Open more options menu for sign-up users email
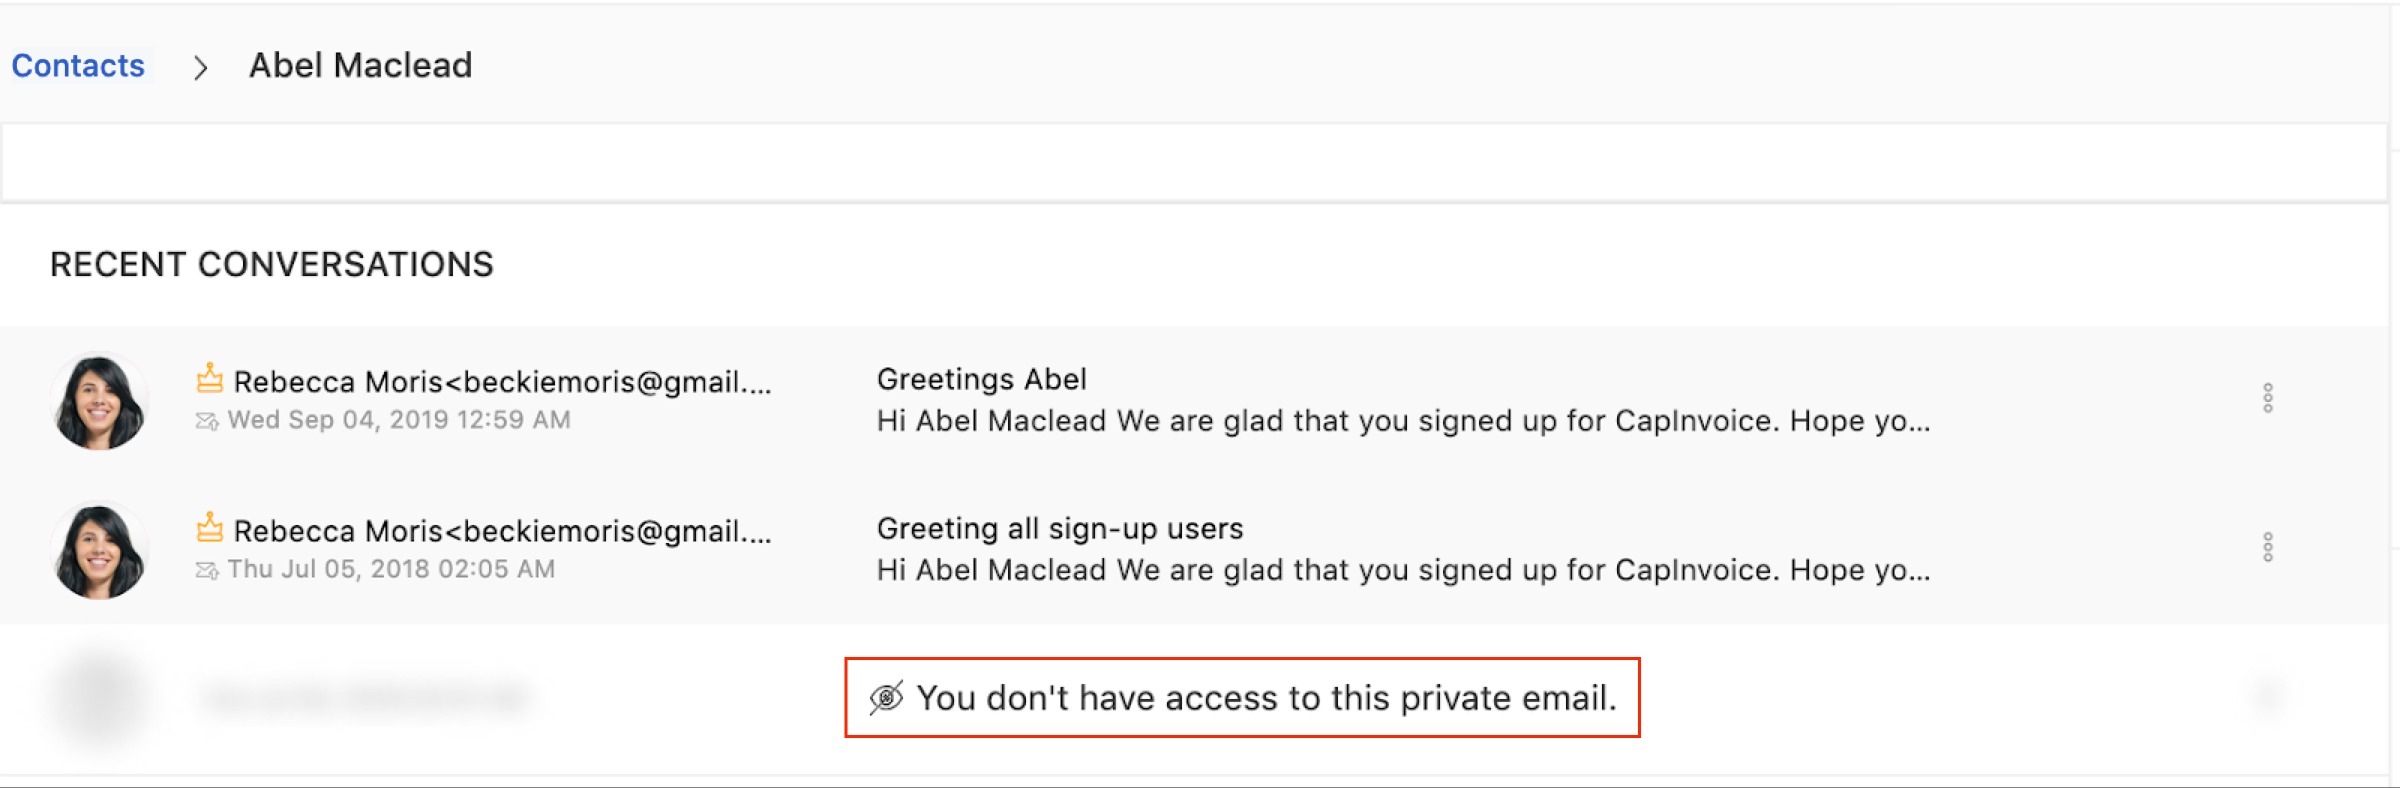This screenshot has height=788, width=2400. [2268, 547]
